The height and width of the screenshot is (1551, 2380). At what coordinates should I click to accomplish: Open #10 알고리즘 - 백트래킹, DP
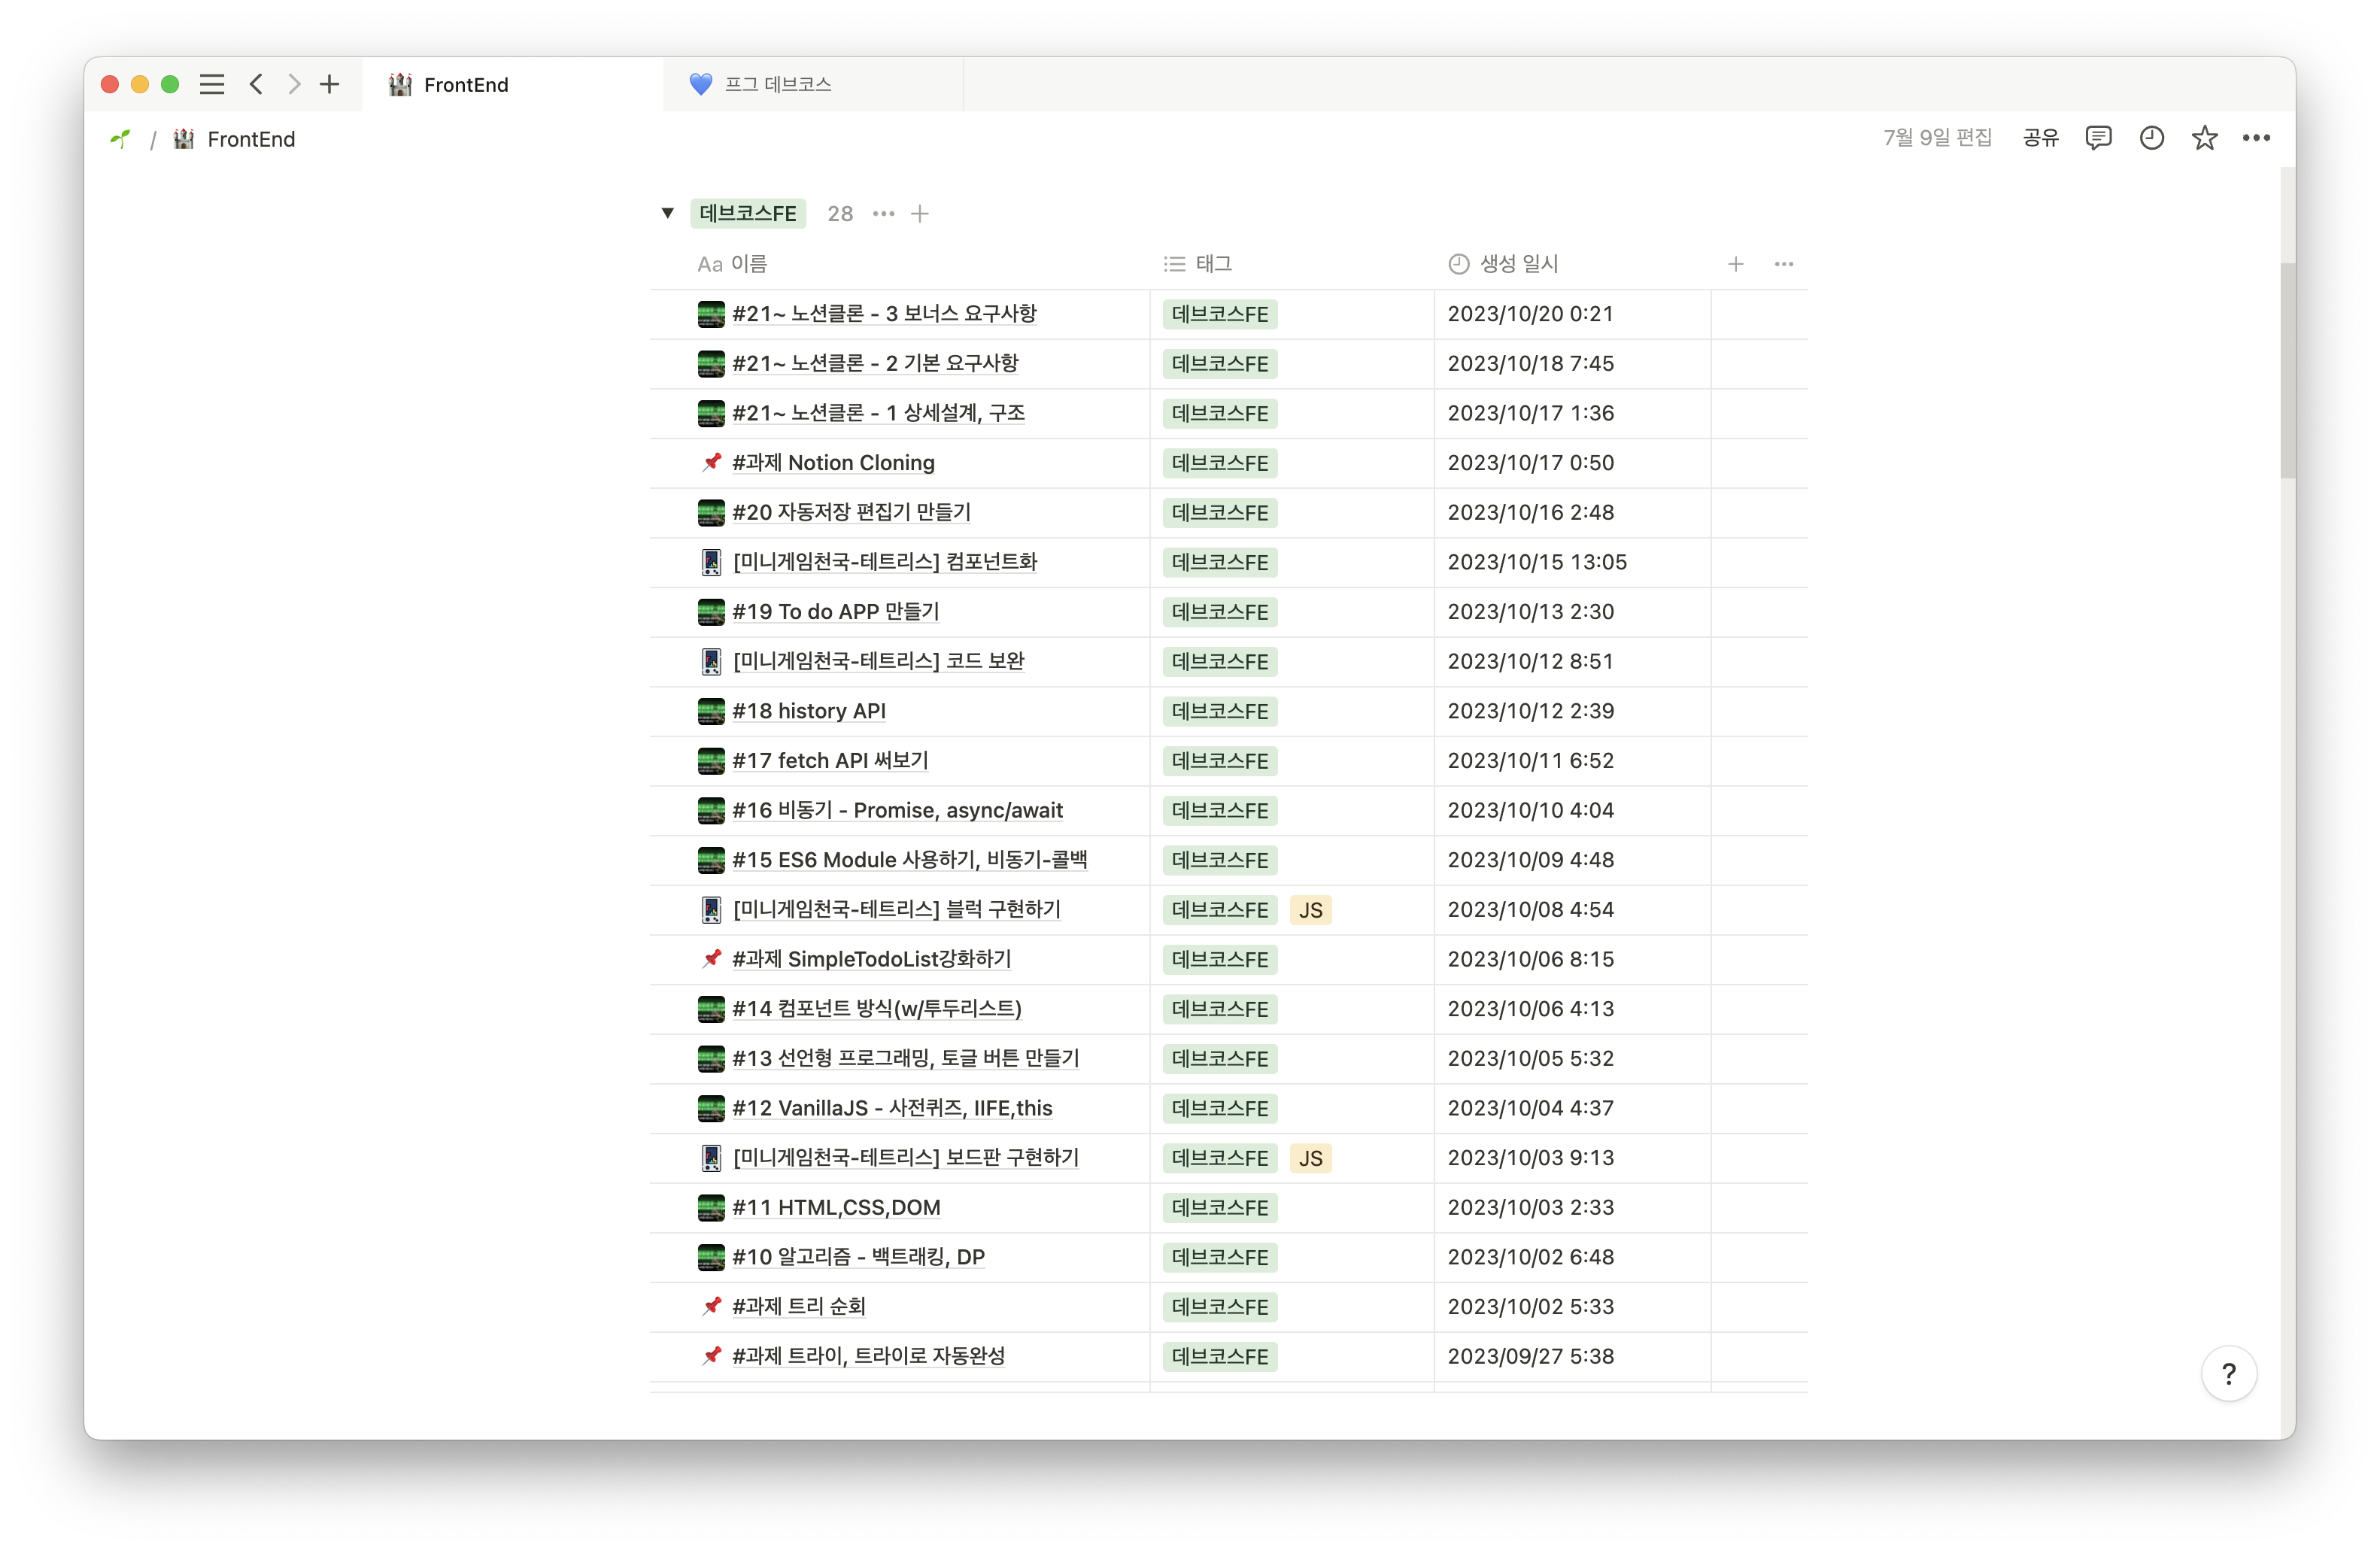[858, 1257]
